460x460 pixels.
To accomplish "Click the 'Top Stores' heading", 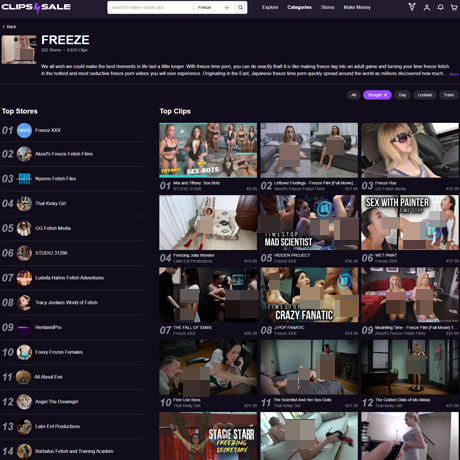I will (20, 111).
